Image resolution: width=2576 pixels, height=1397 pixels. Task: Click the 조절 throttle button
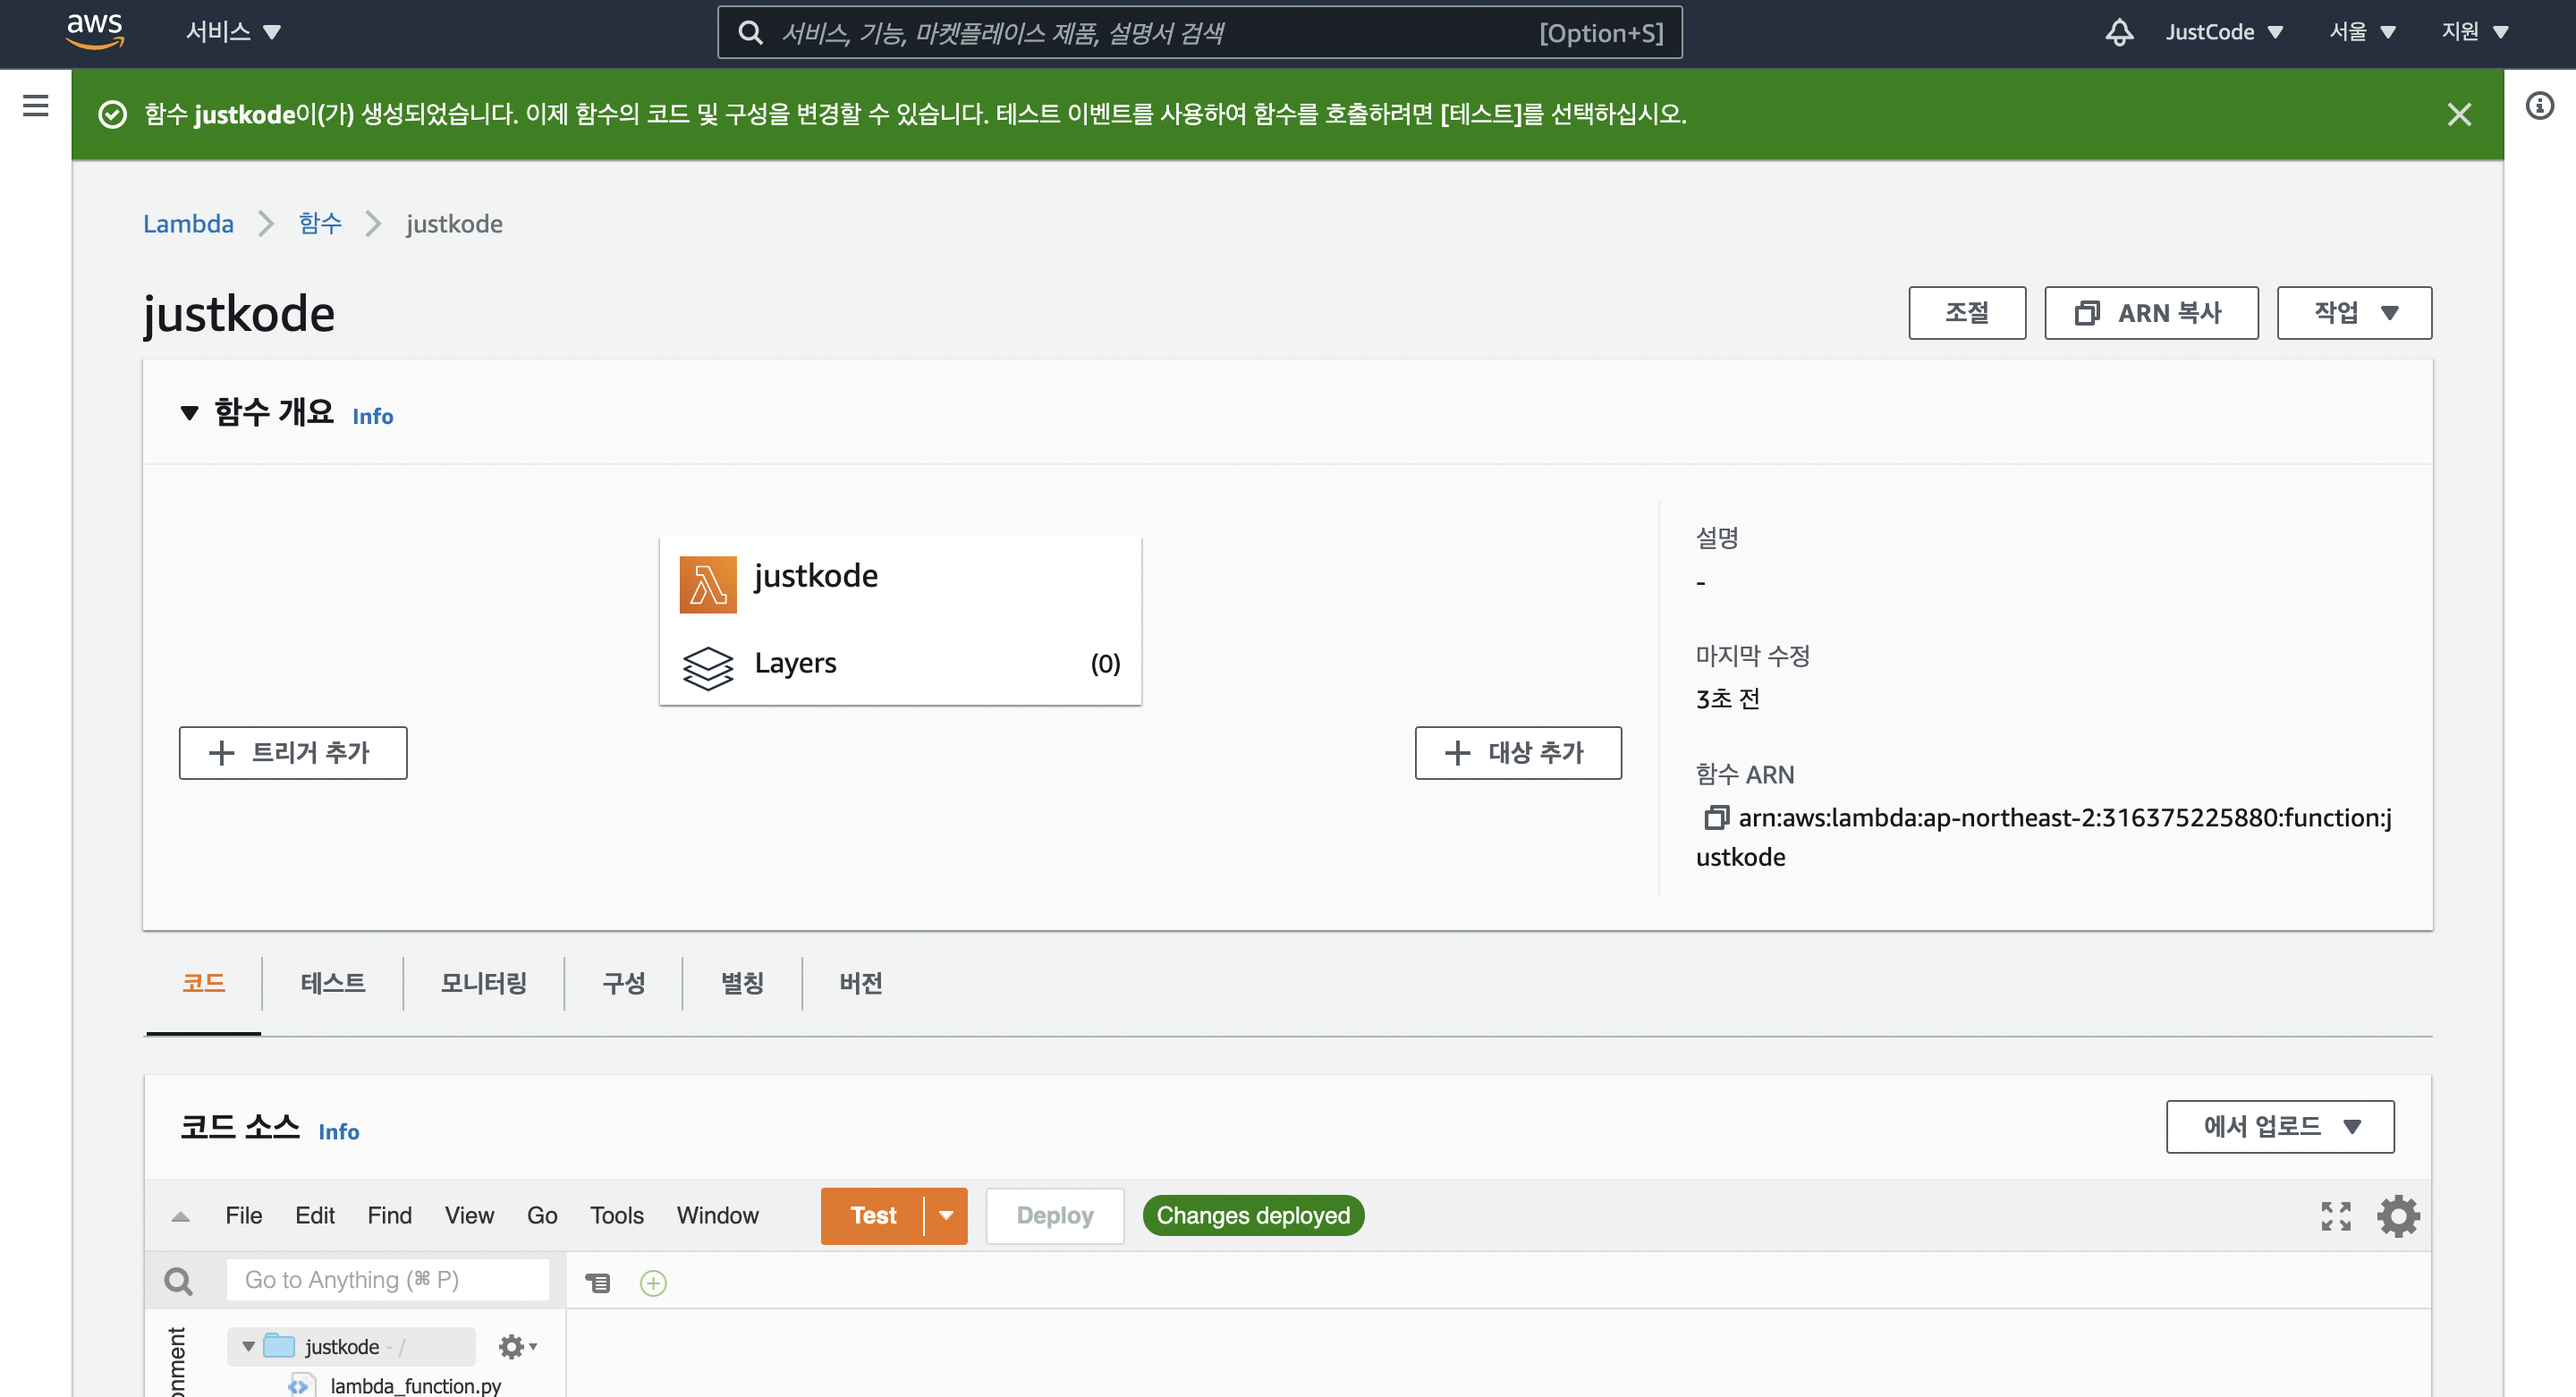pyautogui.click(x=1967, y=313)
